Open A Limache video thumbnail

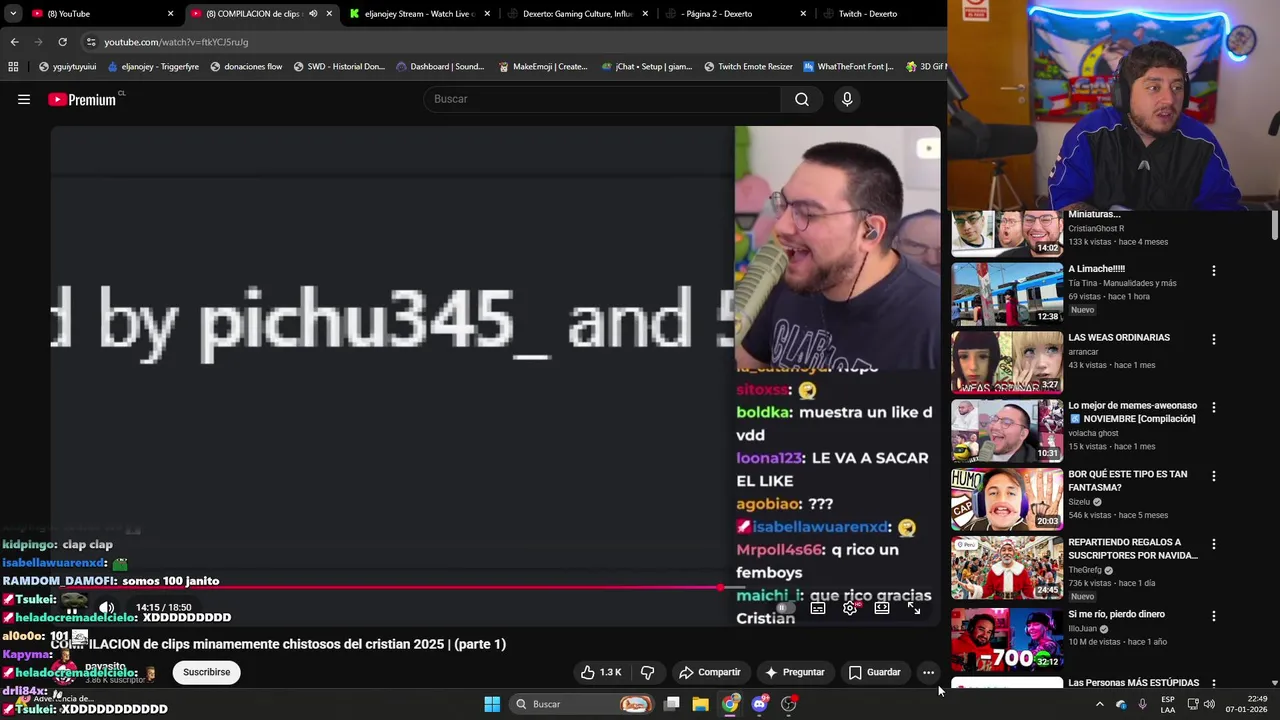point(1007,294)
